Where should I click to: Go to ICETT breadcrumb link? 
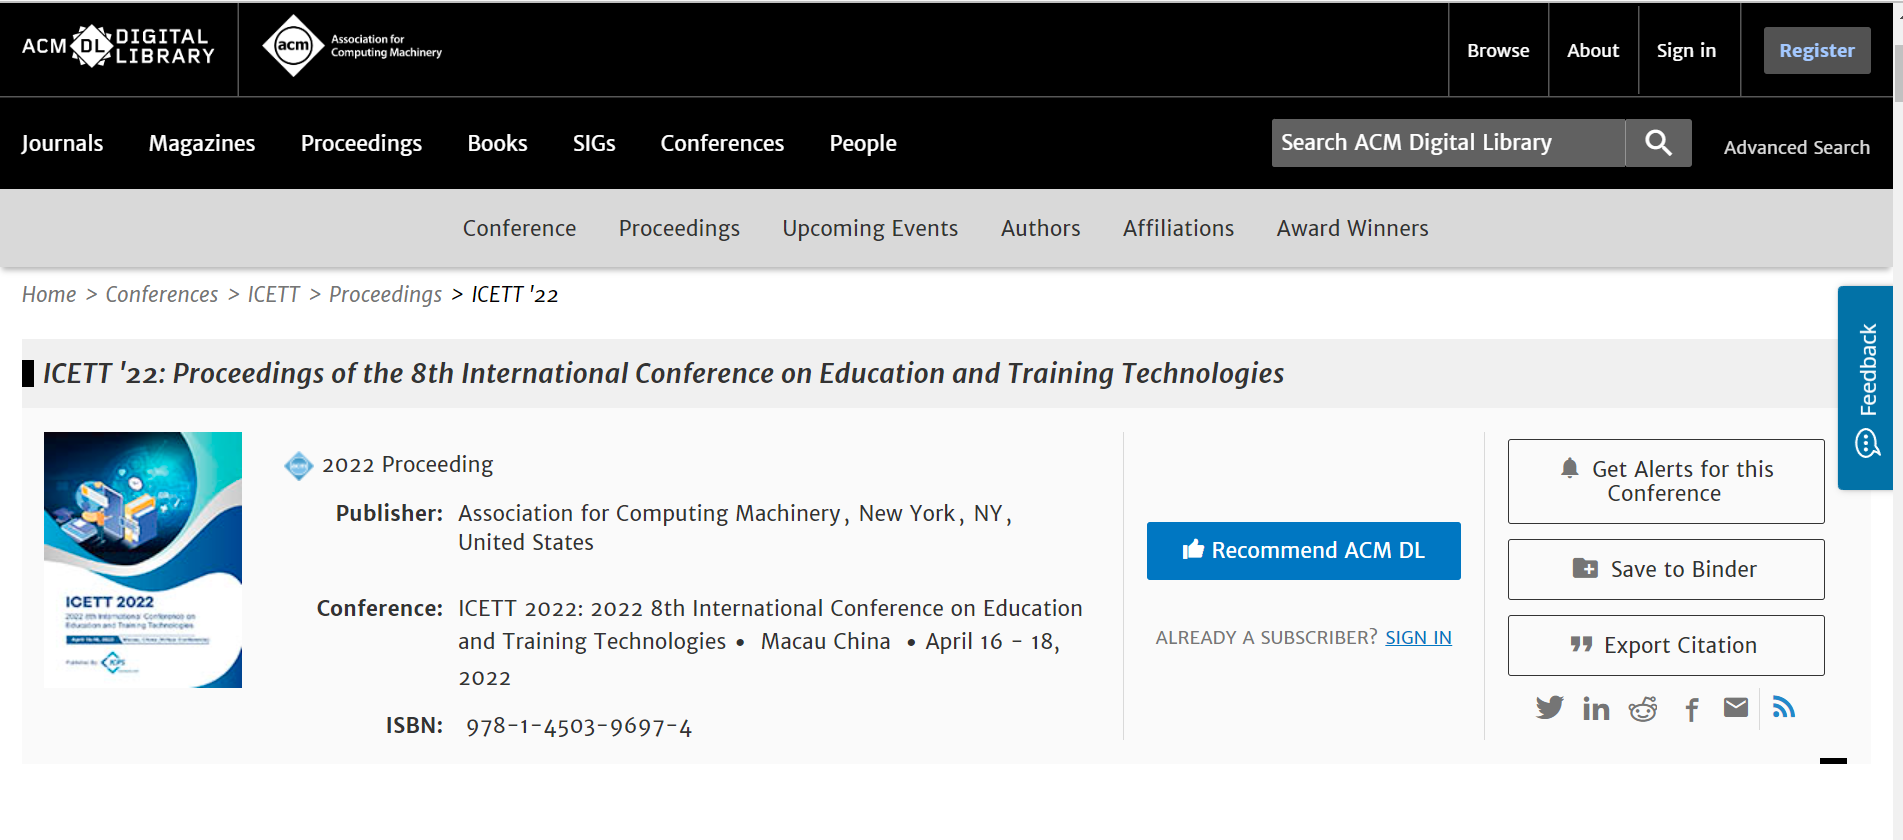click(273, 294)
